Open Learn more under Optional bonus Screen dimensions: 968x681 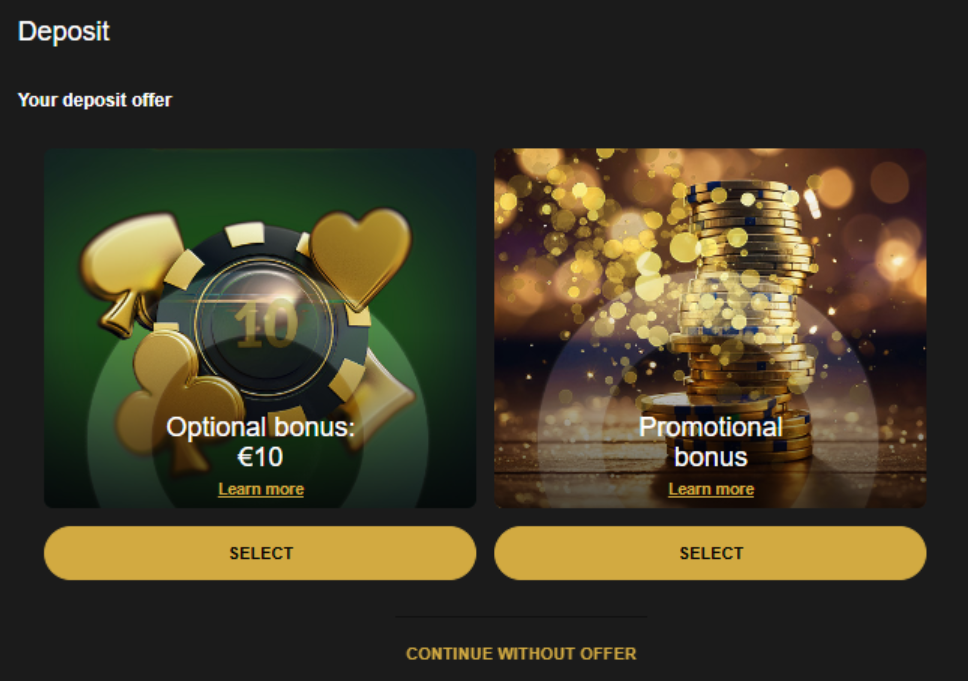[261, 490]
